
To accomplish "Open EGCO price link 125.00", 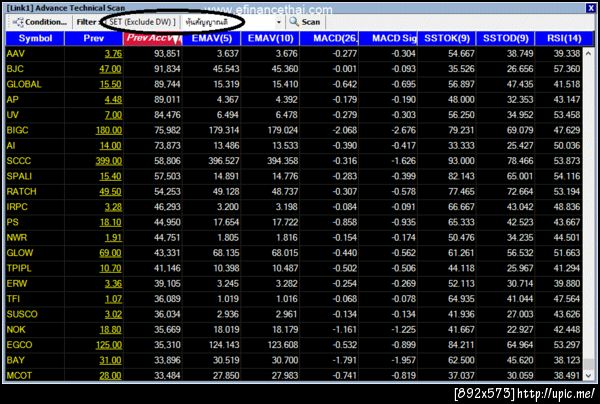I will point(109,345).
